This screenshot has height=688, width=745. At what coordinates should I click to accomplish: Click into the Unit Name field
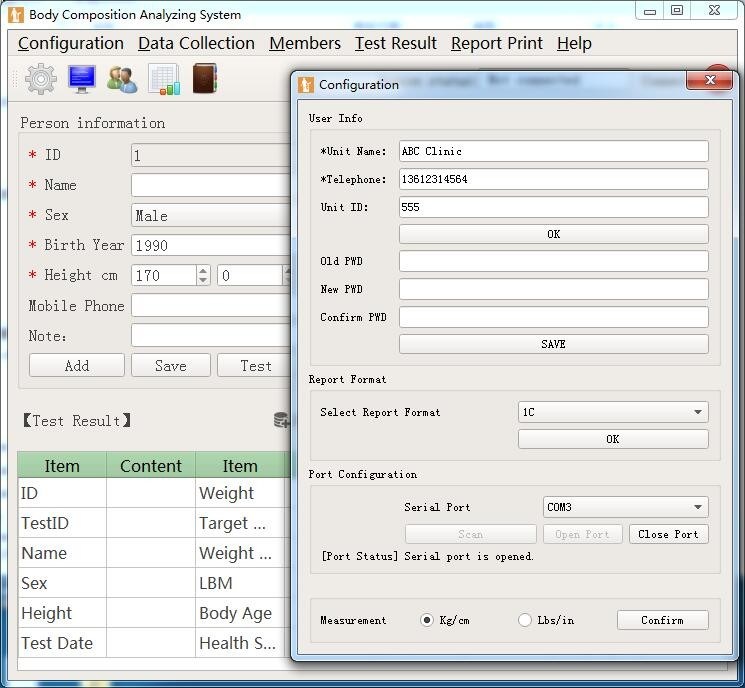click(553, 151)
